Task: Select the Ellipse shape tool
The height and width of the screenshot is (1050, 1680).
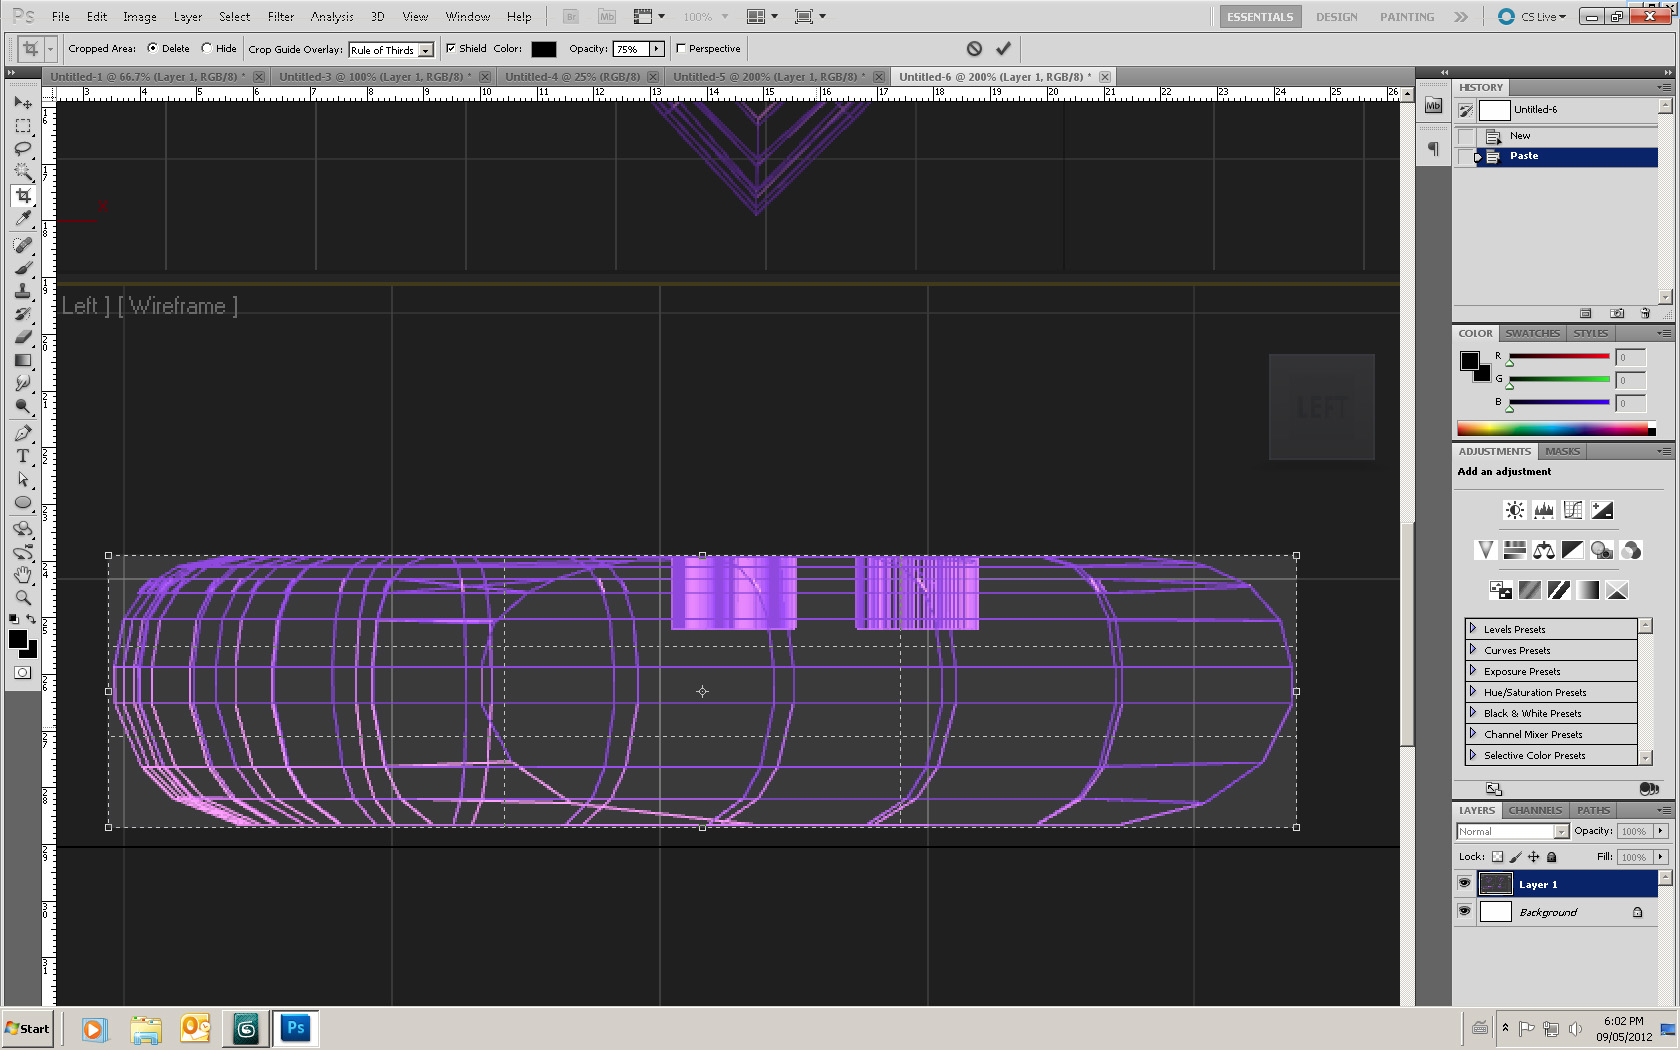Action: (23, 502)
